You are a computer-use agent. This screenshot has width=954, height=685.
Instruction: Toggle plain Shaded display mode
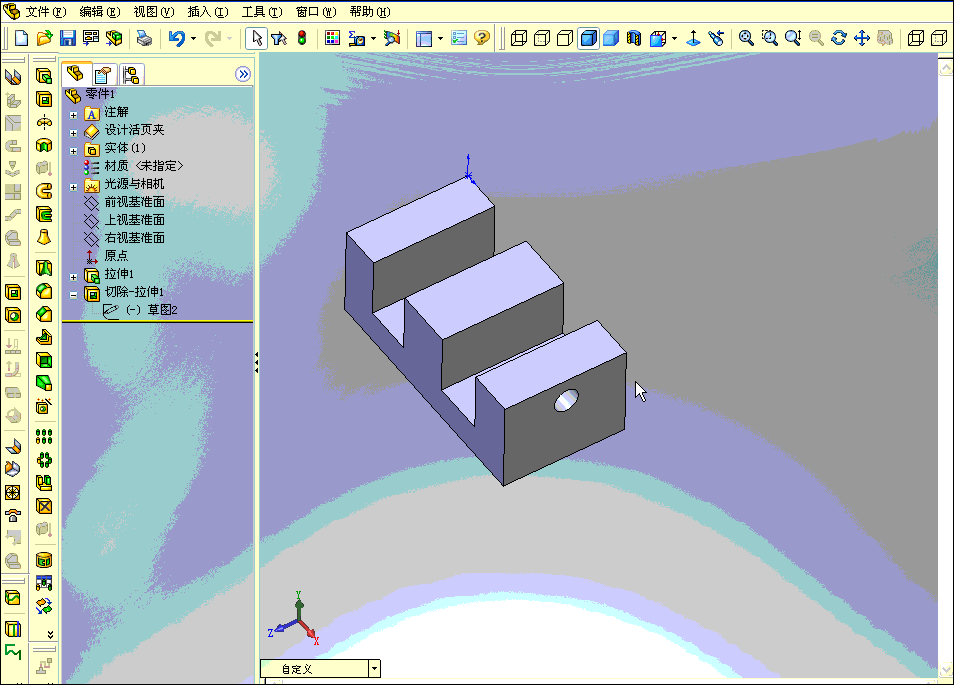pyautogui.click(x=611, y=38)
